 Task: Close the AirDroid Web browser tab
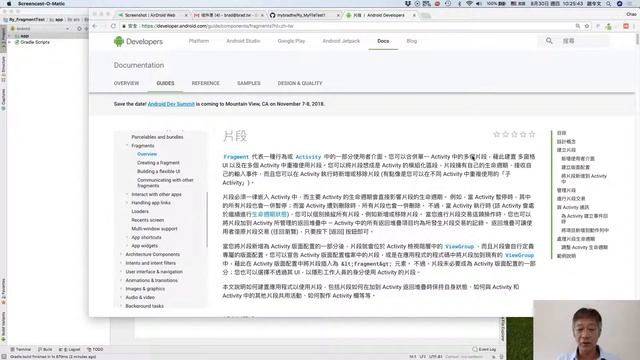[x=186, y=15]
